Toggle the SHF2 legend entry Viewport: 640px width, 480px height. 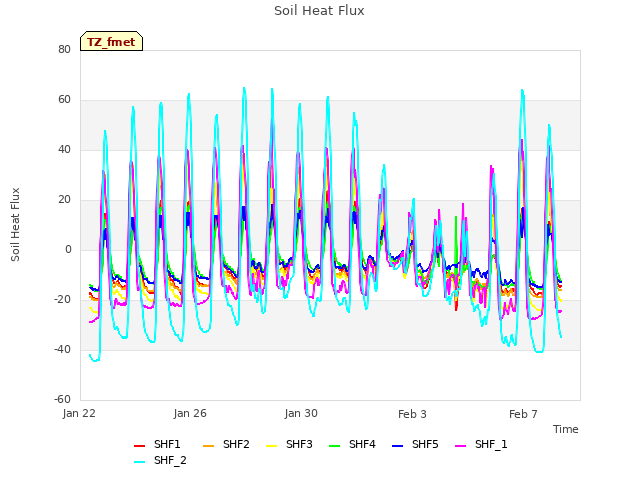(226, 444)
